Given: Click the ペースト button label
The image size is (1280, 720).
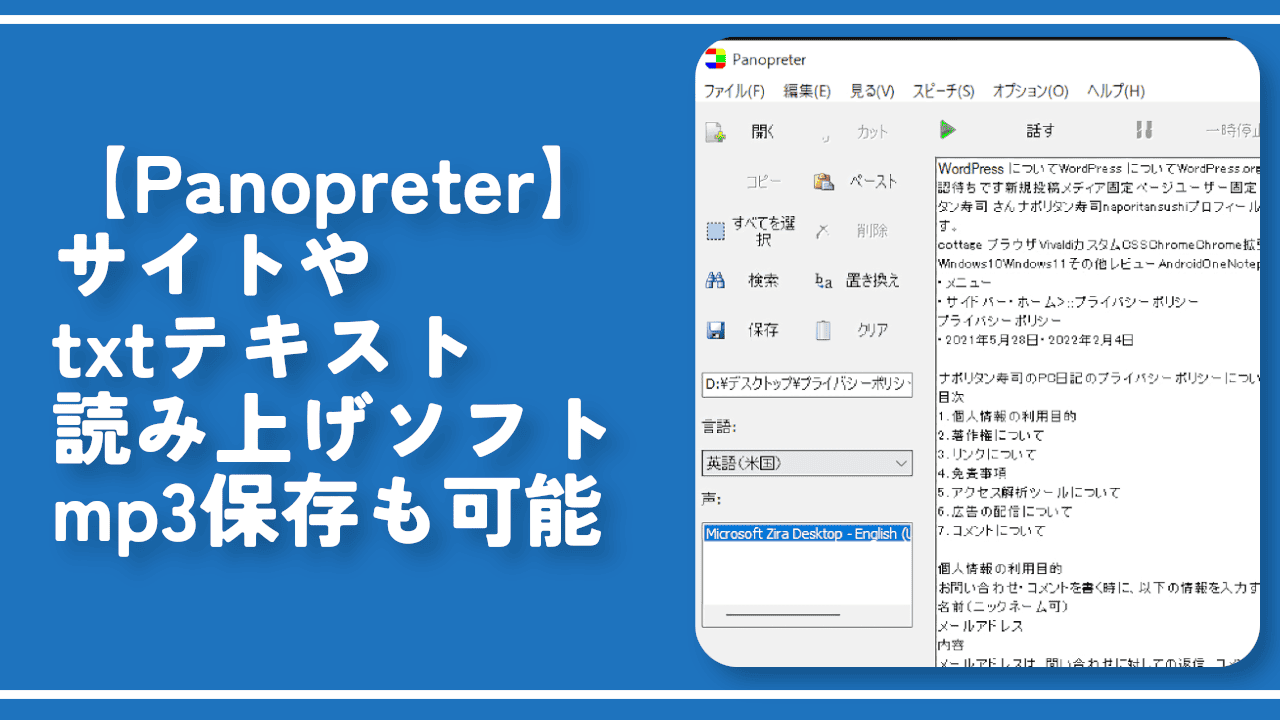Looking at the screenshot, I should coord(873,182).
